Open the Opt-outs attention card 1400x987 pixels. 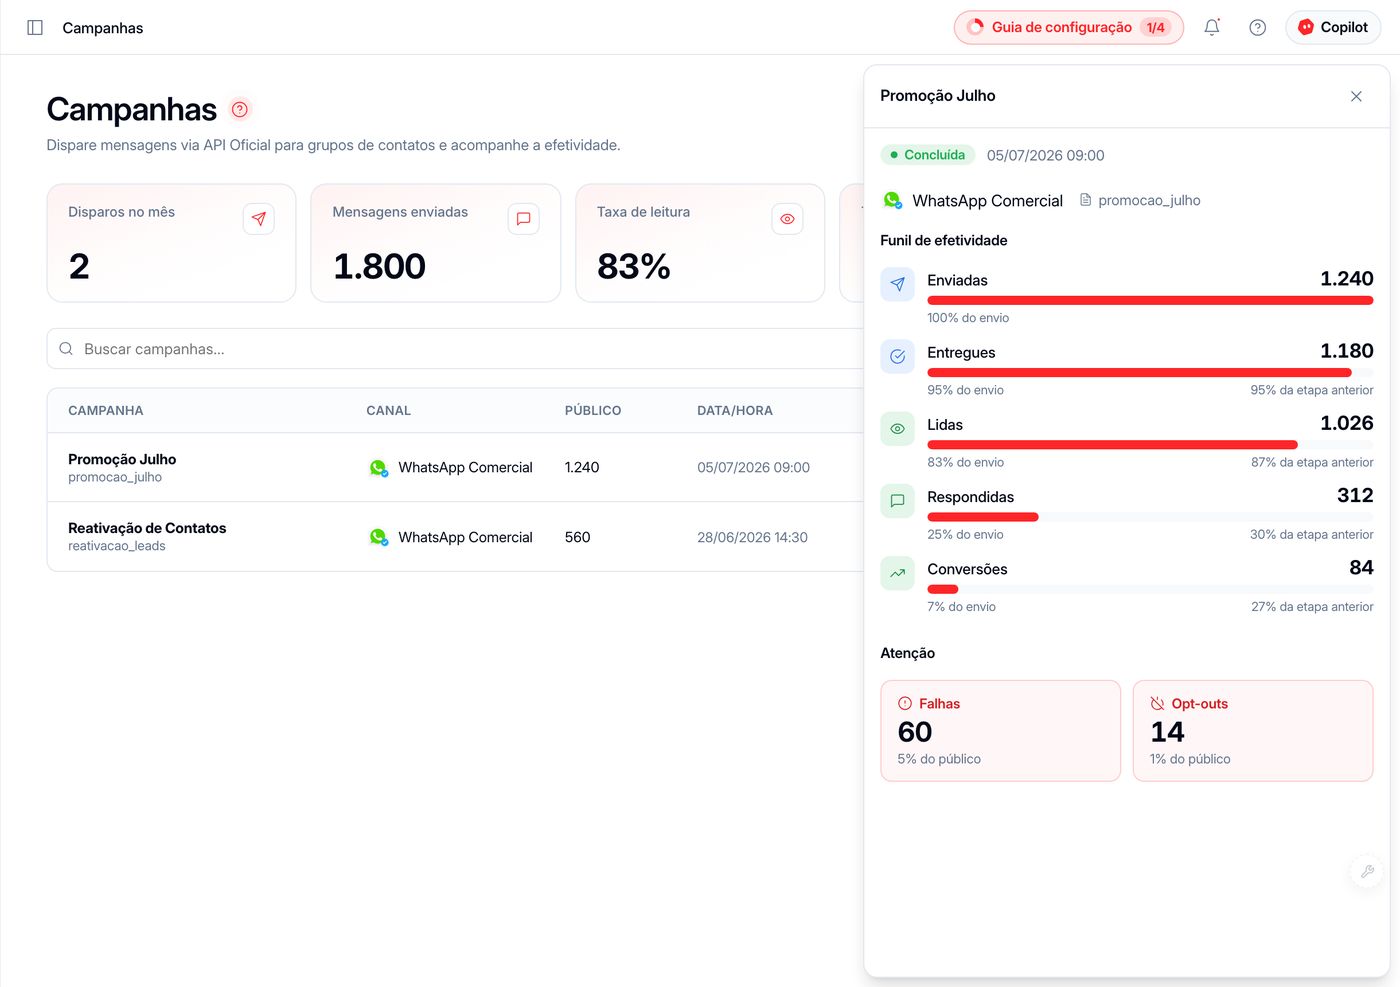point(1253,731)
